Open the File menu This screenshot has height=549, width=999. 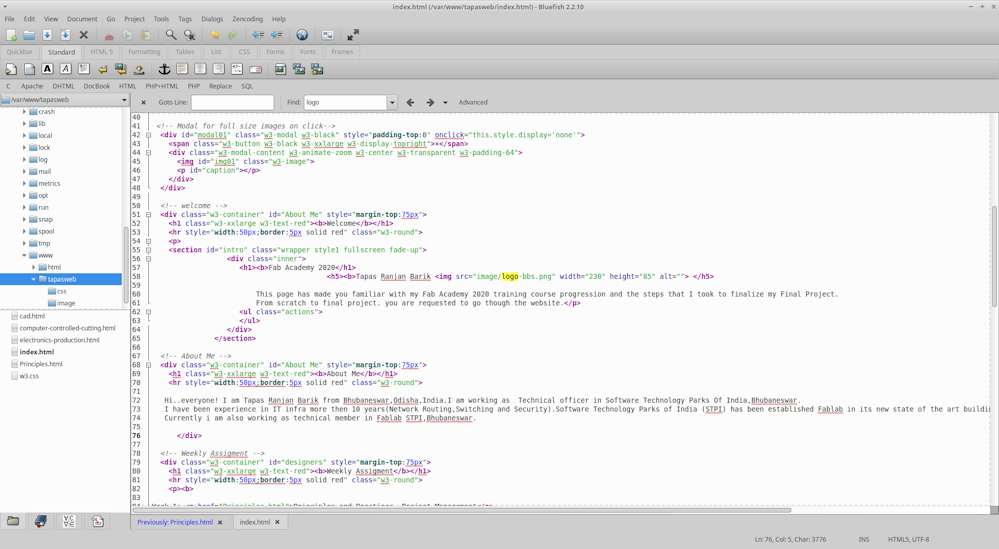click(x=10, y=19)
